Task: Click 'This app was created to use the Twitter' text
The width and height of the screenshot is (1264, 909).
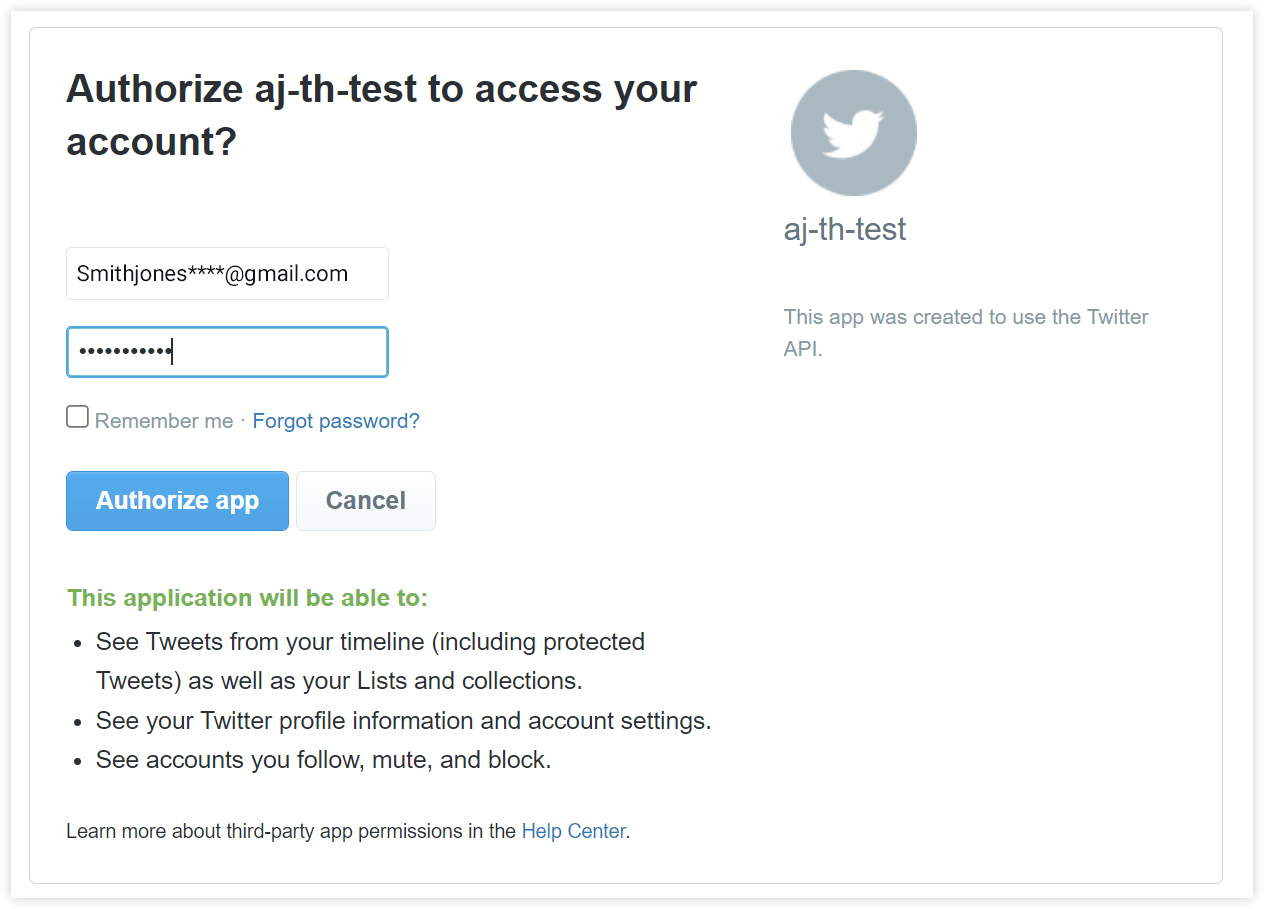Action: [x=966, y=317]
